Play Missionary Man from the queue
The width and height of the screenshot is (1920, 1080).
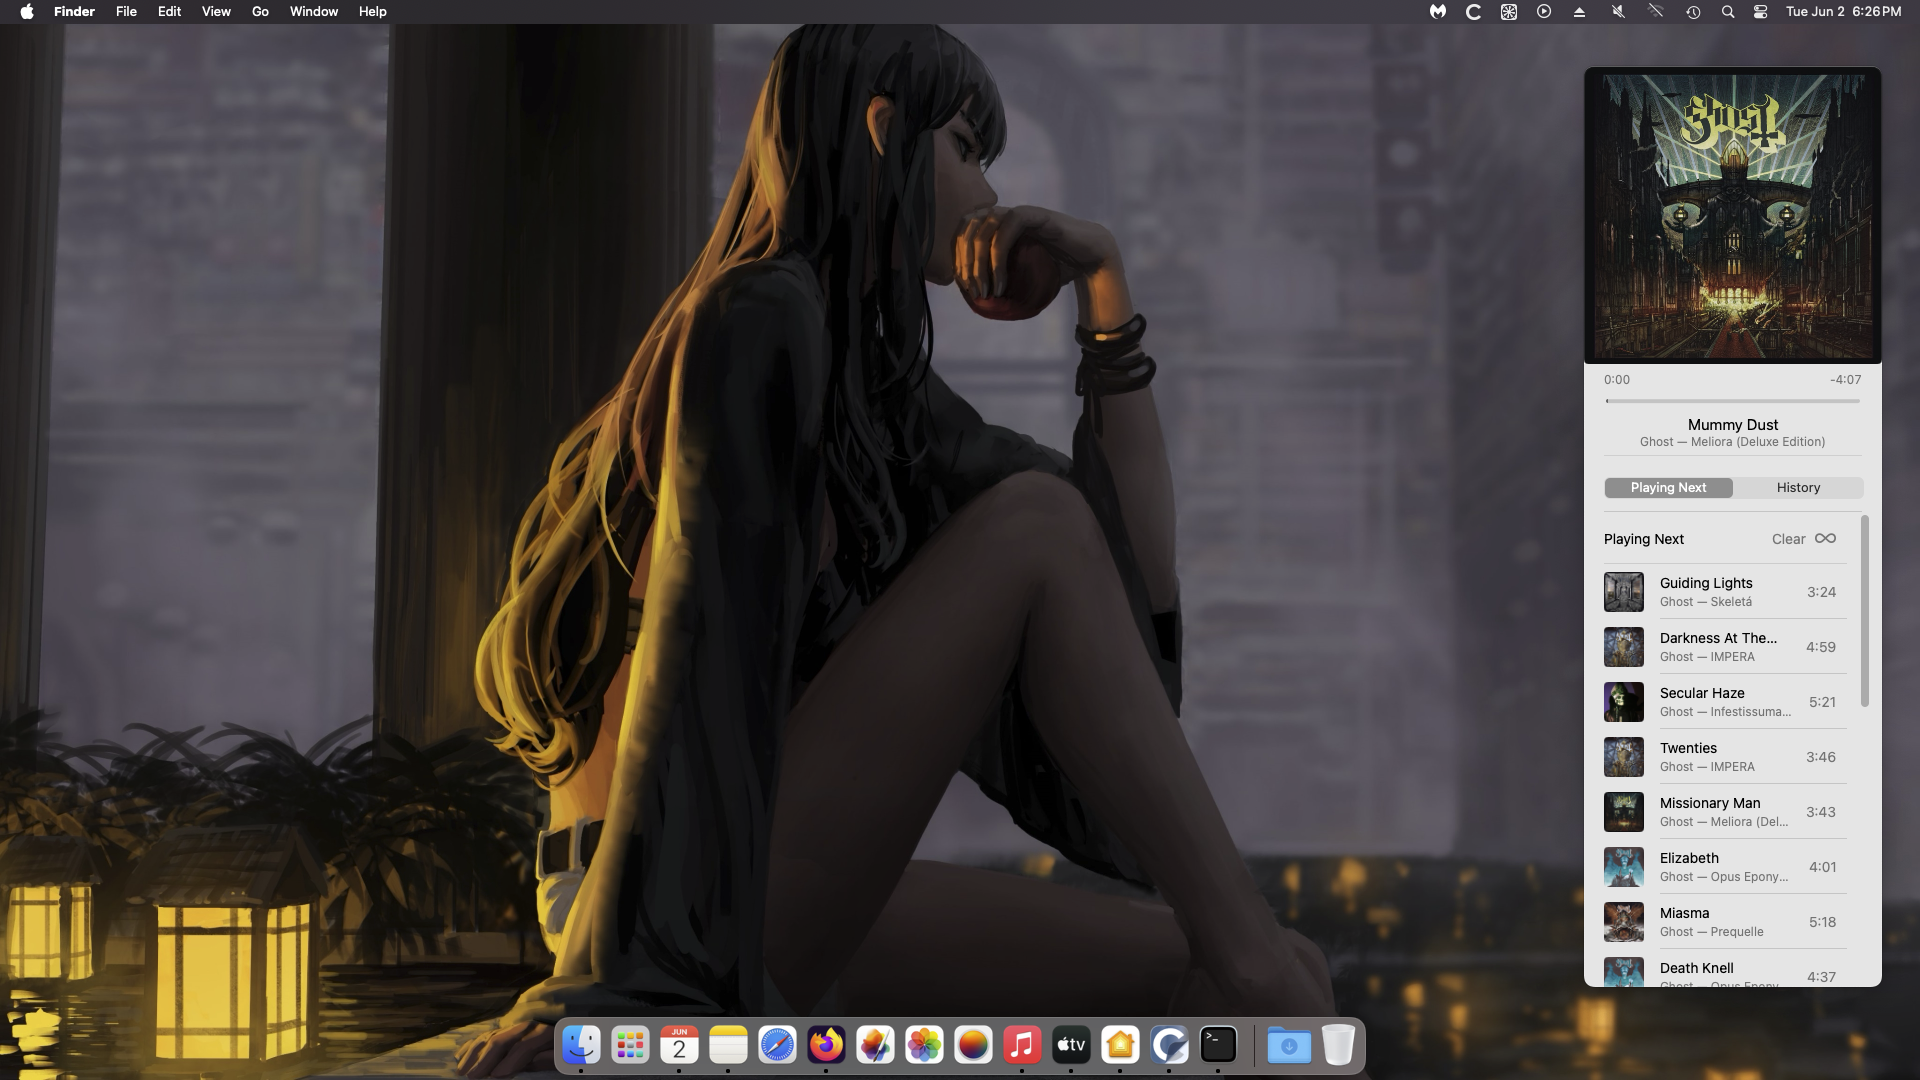coord(1725,812)
